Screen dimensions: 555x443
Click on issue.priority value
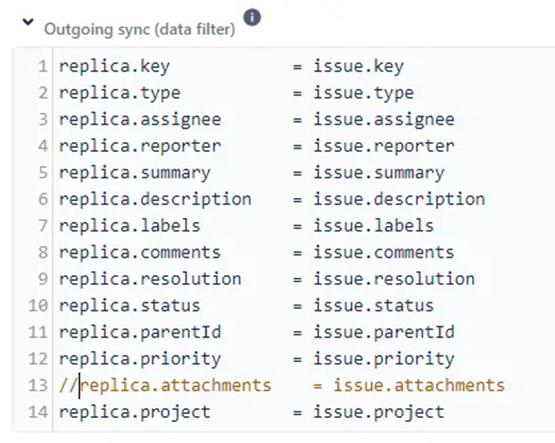click(x=384, y=359)
